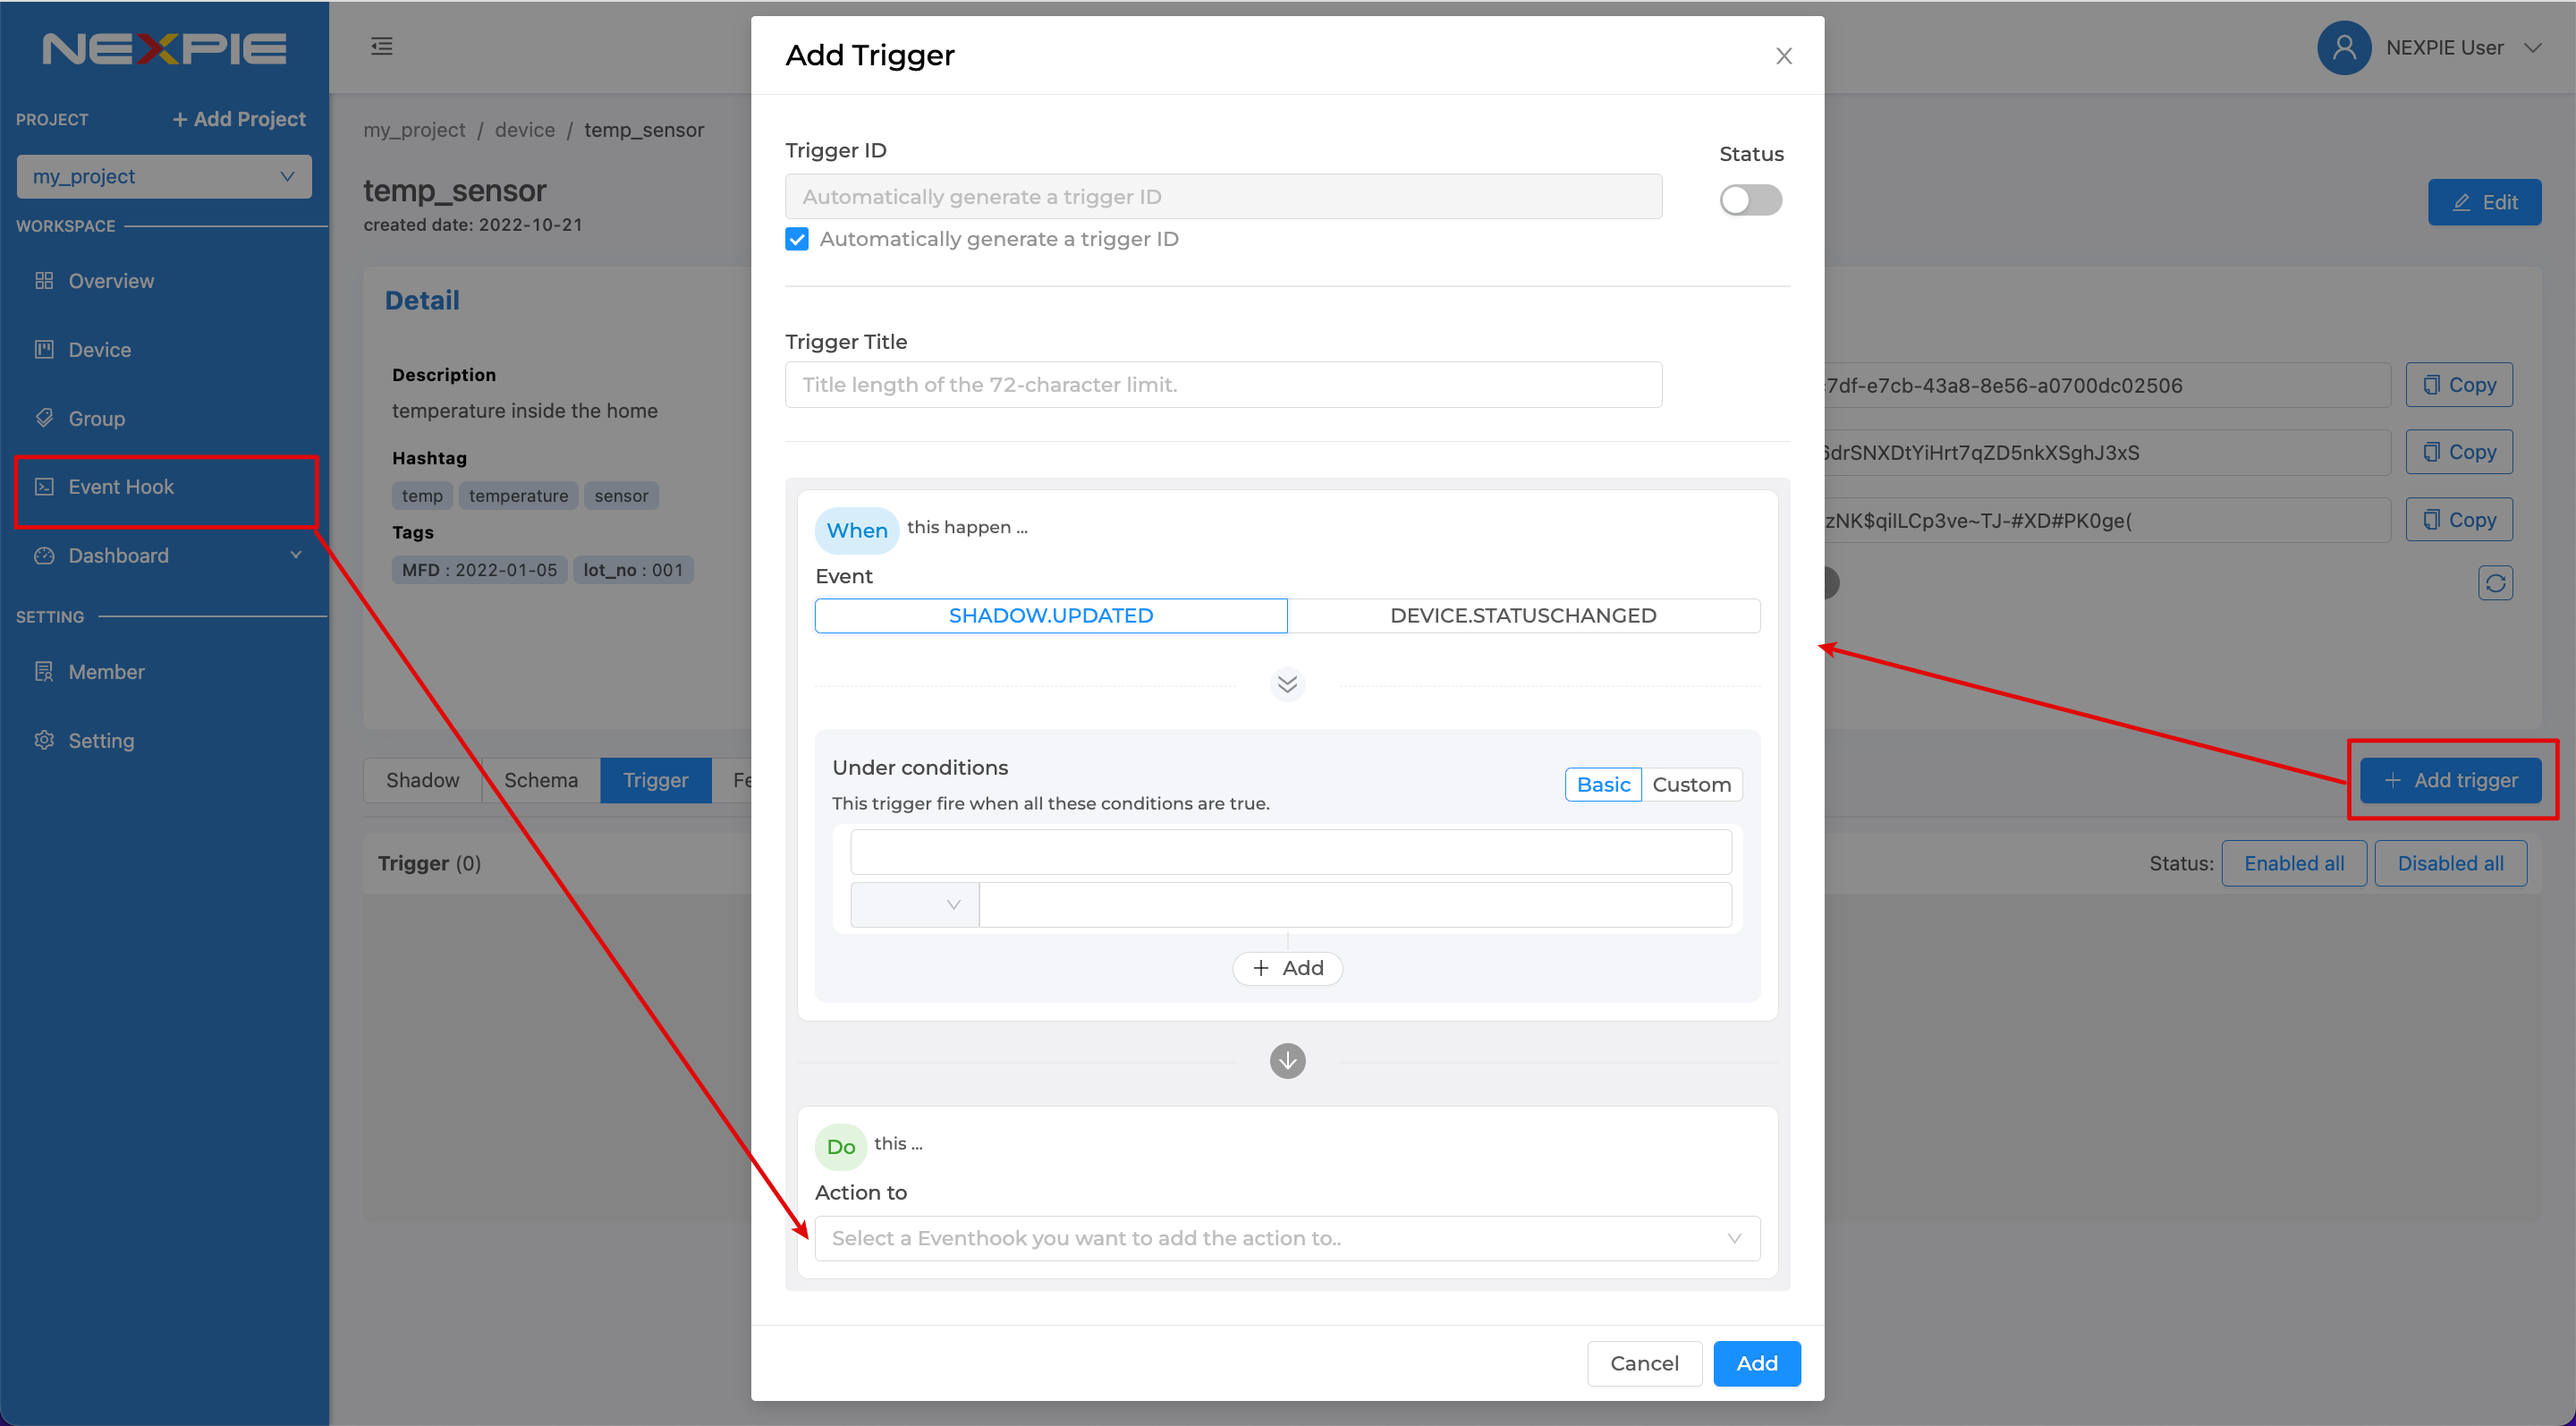Open the my_project dropdown
2576x1426 pixels.
164,176
